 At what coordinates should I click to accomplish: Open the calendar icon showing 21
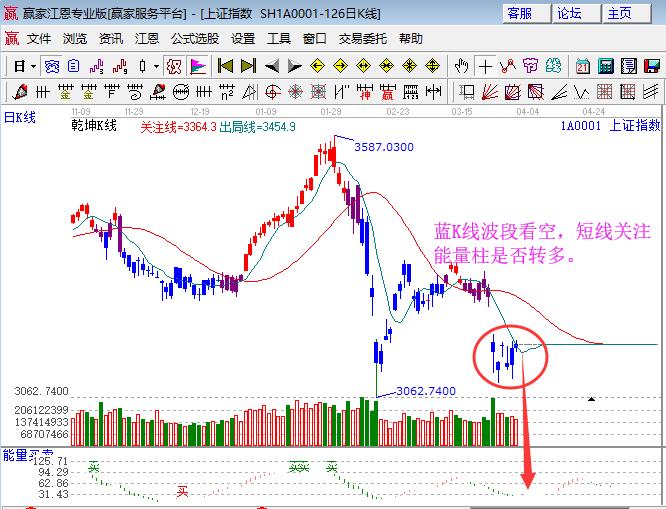coord(583,66)
